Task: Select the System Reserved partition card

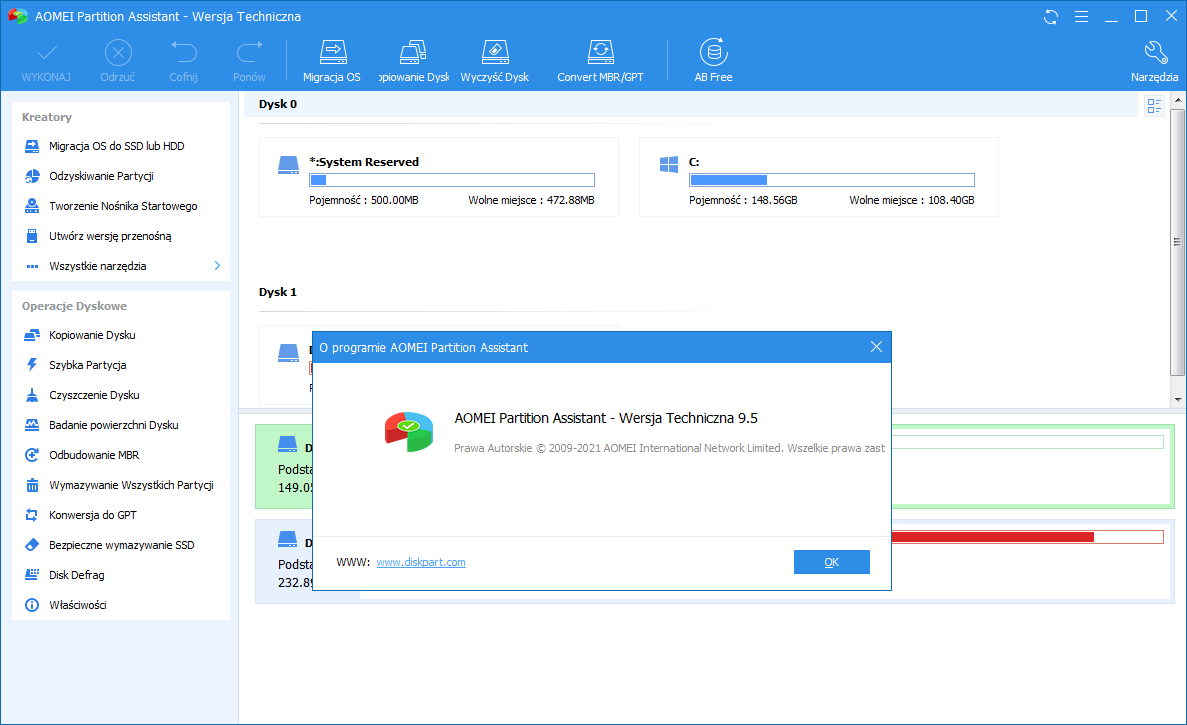Action: tap(439, 177)
